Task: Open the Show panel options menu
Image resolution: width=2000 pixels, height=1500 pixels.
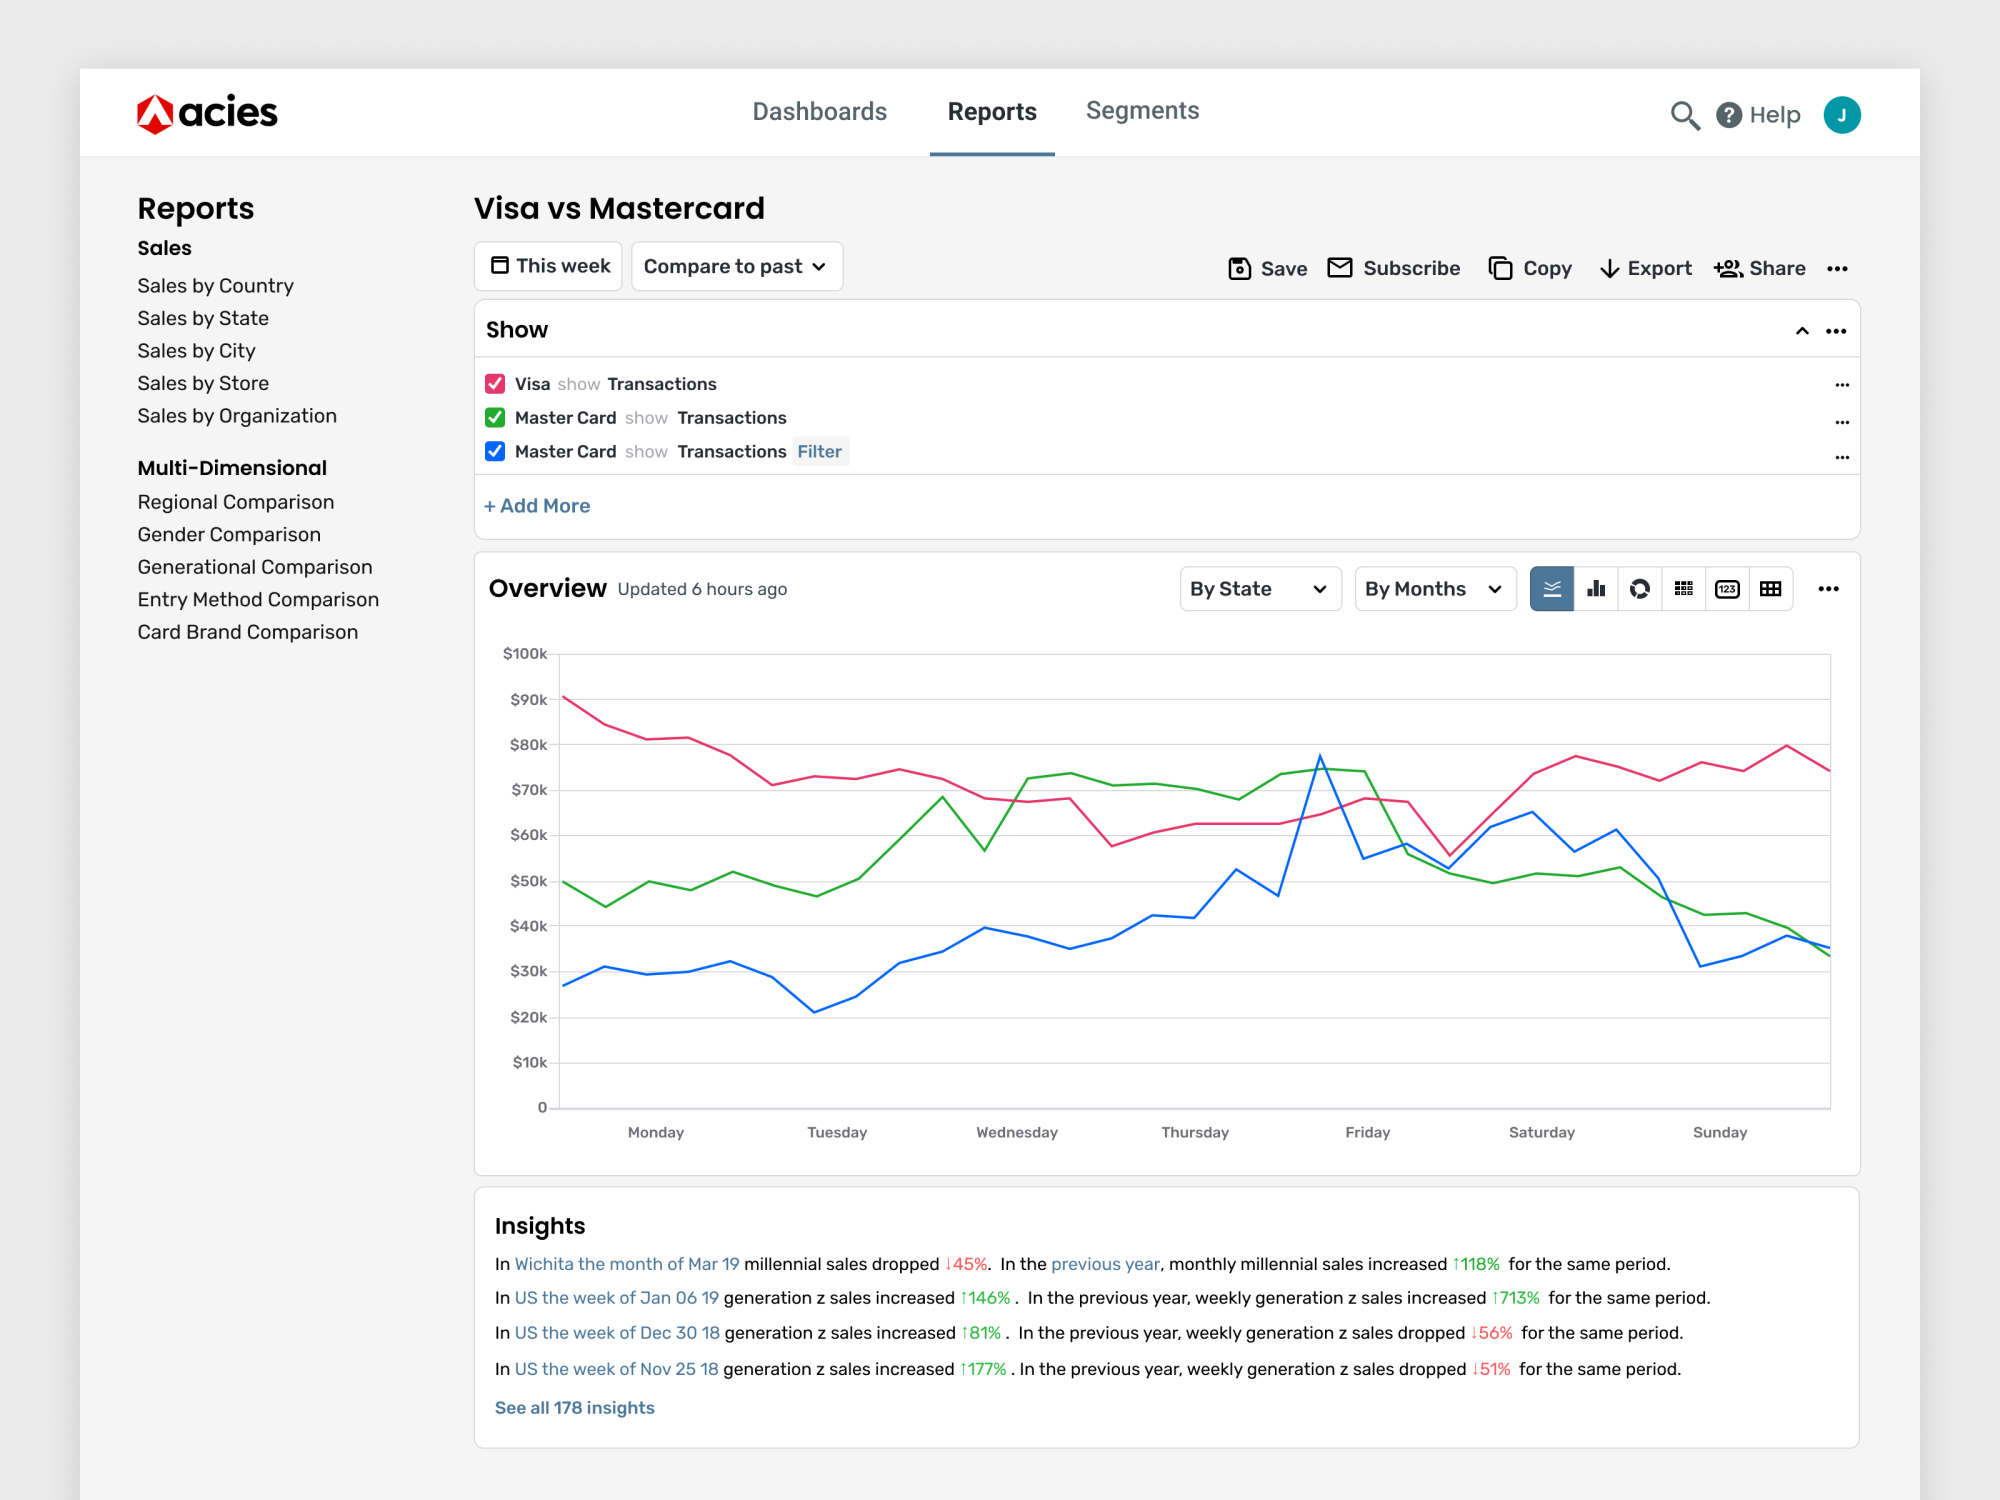Action: 1836,331
